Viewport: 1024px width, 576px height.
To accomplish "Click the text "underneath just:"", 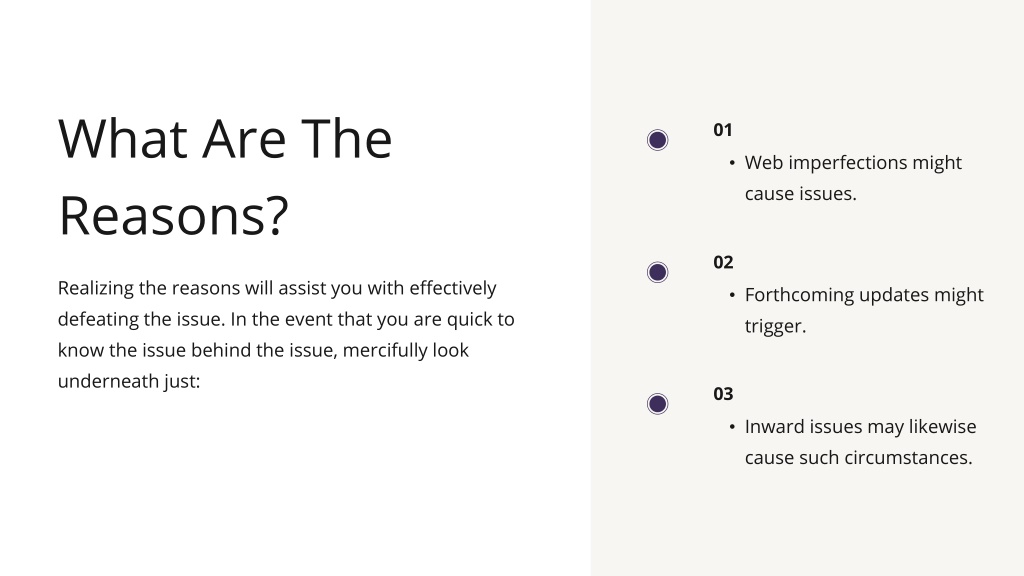I will click(129, 381).
